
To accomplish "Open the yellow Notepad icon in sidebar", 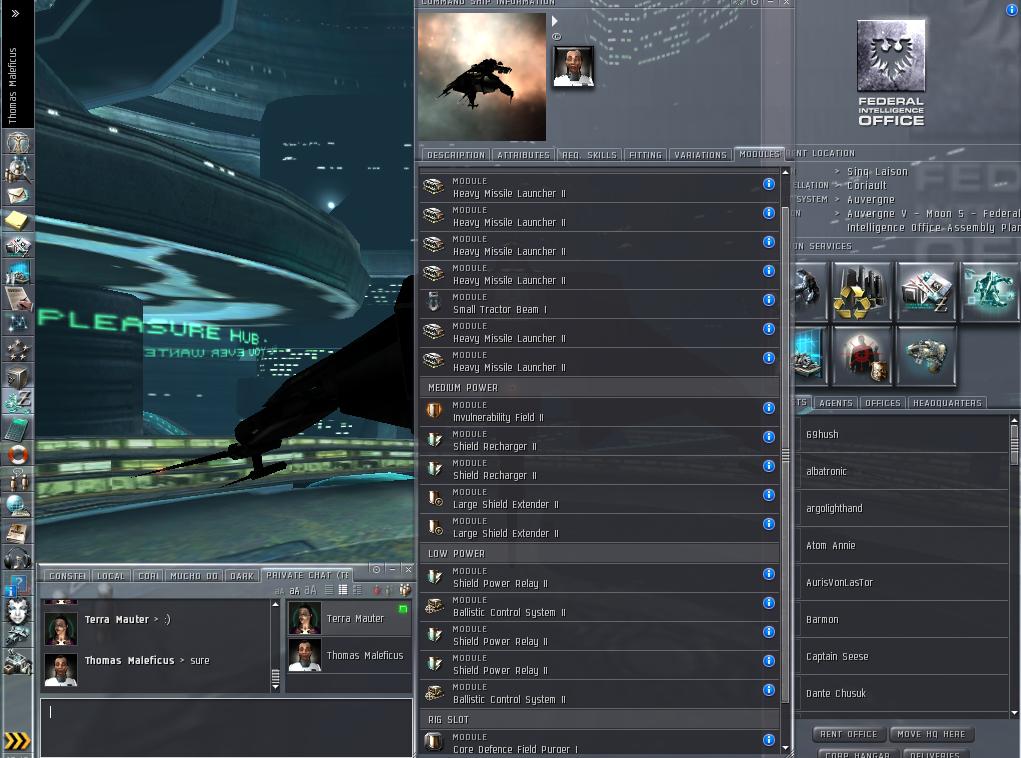I will pyautogui.click(x=17, y=220).
